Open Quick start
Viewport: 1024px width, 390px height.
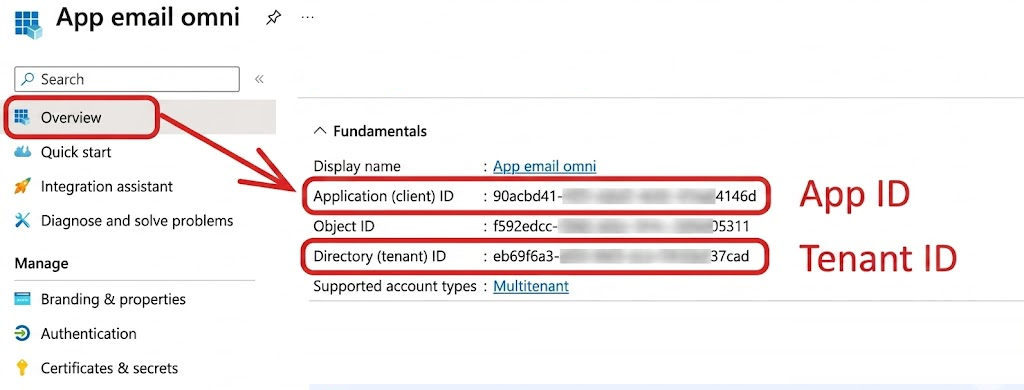76,152
